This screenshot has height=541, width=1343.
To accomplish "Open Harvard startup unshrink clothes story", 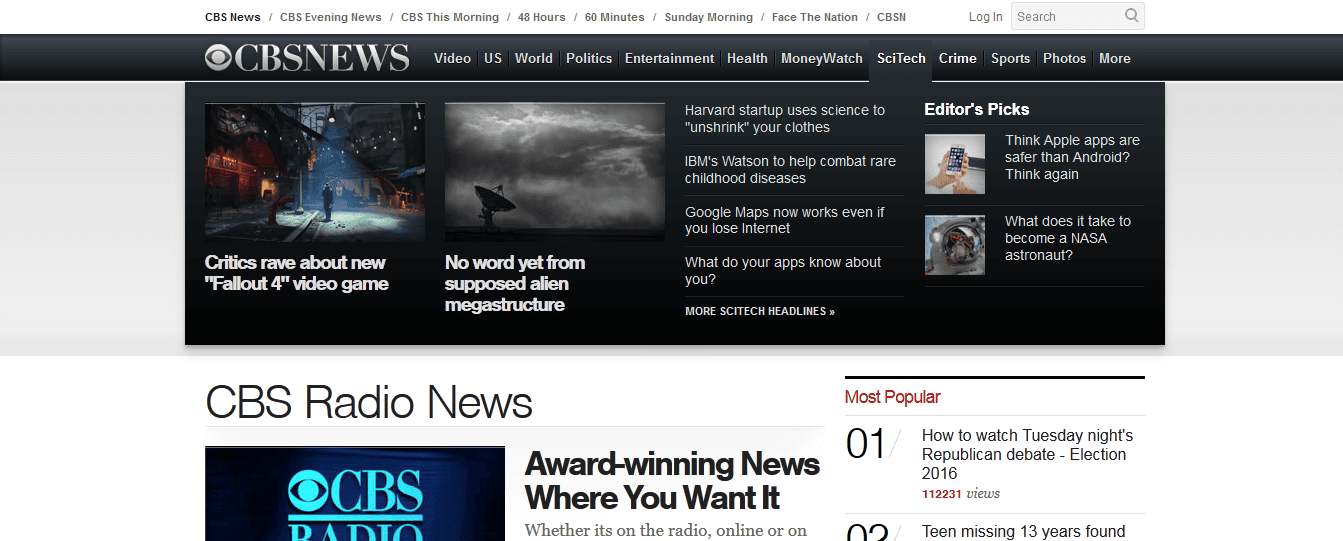I will (785, 119).
